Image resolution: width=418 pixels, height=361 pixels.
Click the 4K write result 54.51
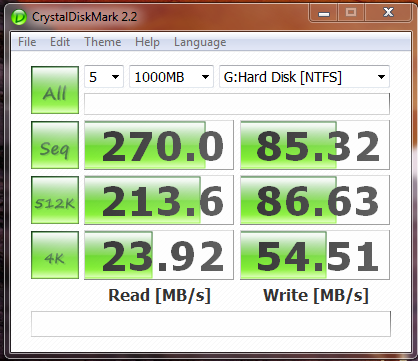(315, 255)
